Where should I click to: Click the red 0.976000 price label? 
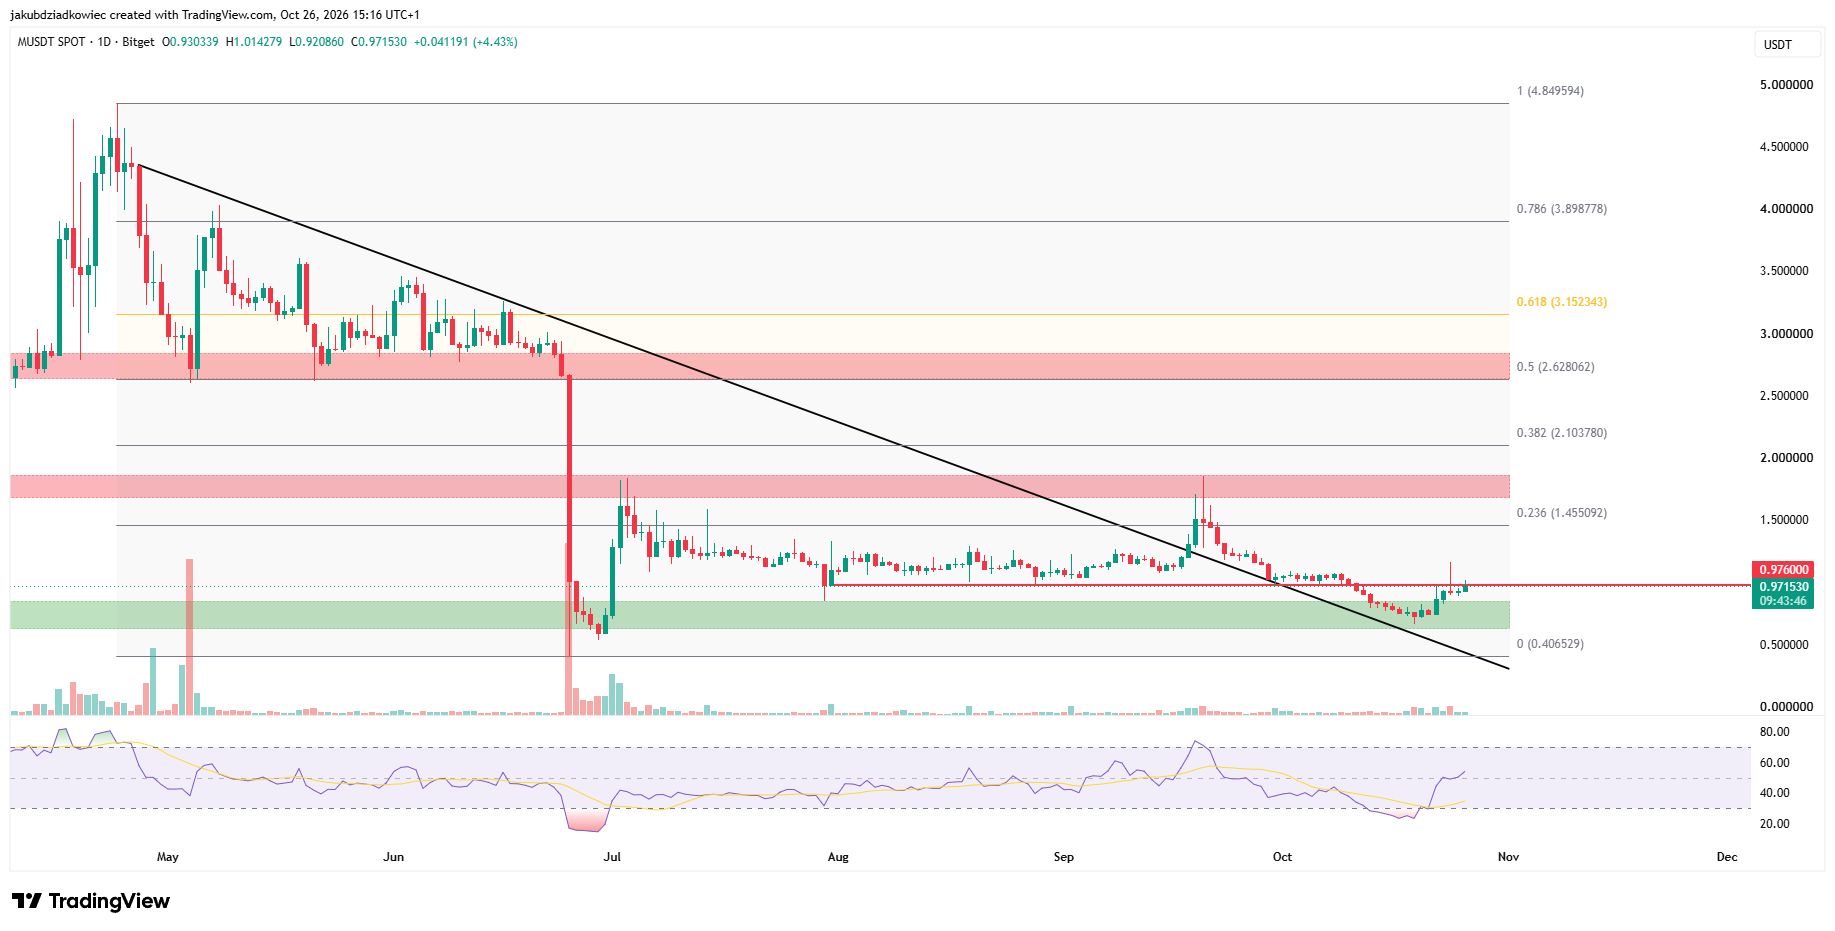click(1784, 570)
